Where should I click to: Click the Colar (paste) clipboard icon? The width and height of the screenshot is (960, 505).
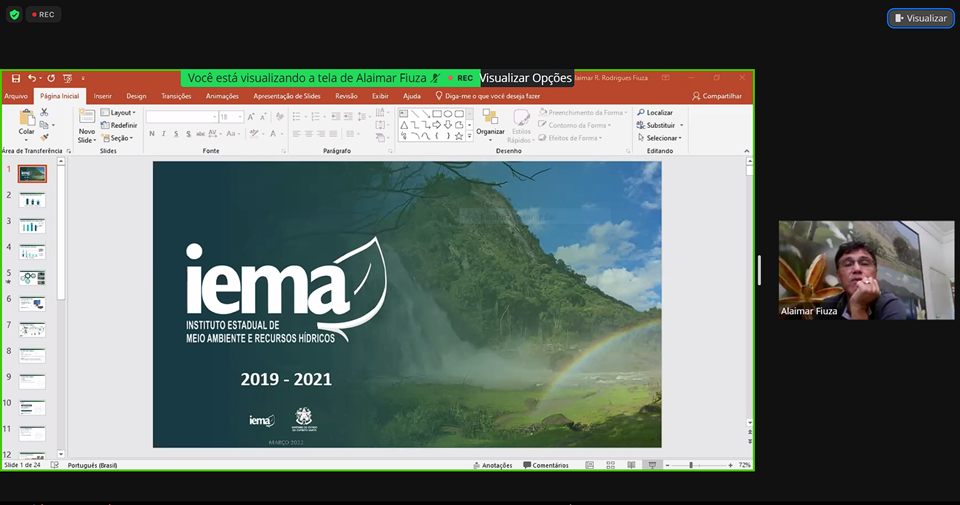pyautogui.click(x=26, y=118)
